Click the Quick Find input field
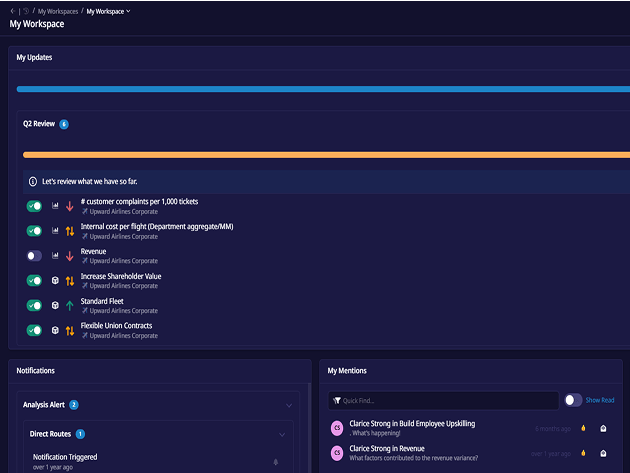Viewport: 630px width, 473px height. pyautogui.click(x=444, y=401)
